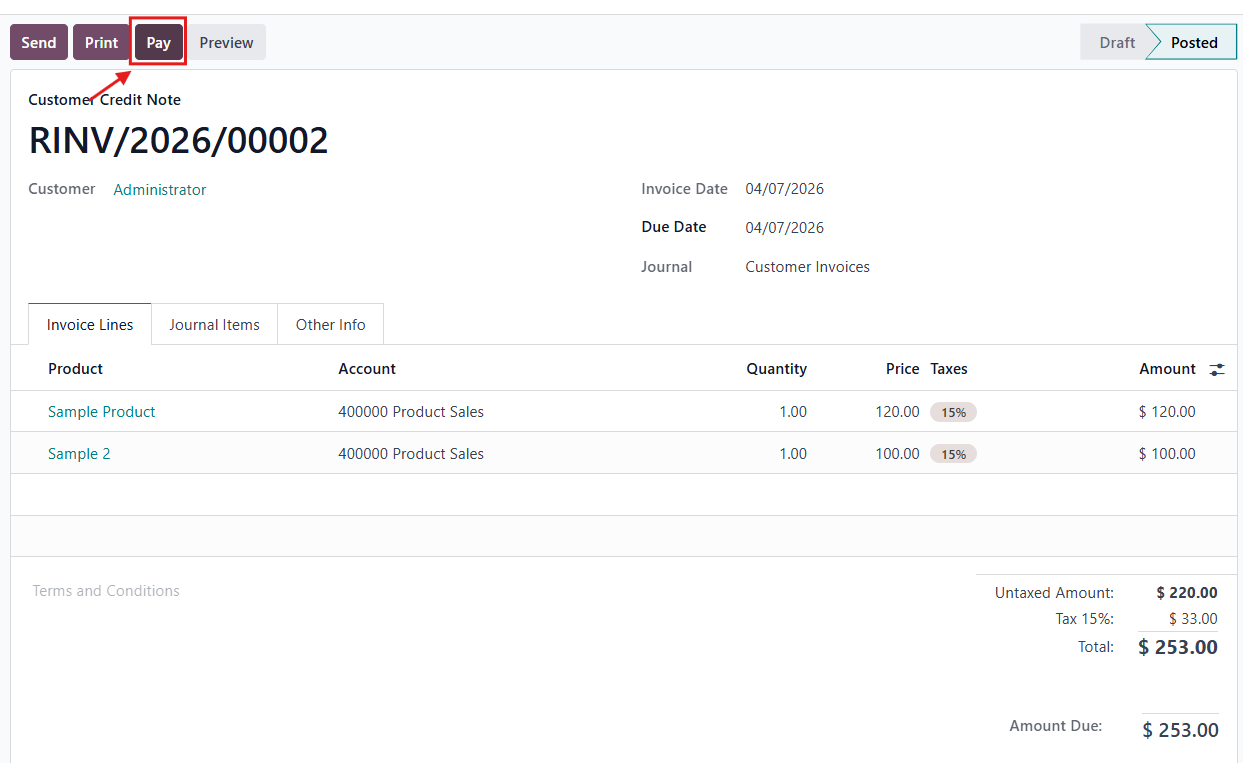Click the 400000 Product Sales account in first row

tap(411, 412)
